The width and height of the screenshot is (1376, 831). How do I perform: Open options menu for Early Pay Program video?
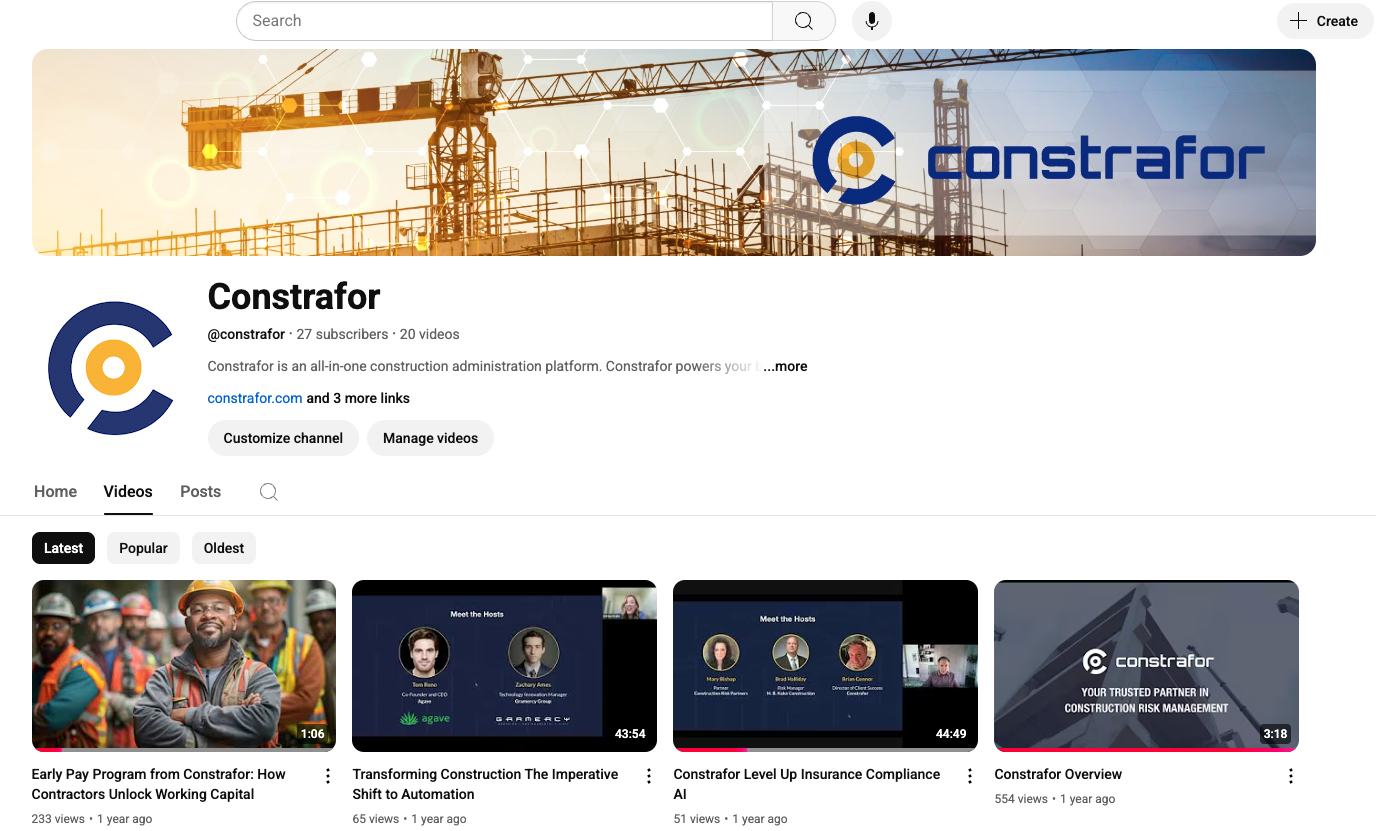click(x=328, y=776)
